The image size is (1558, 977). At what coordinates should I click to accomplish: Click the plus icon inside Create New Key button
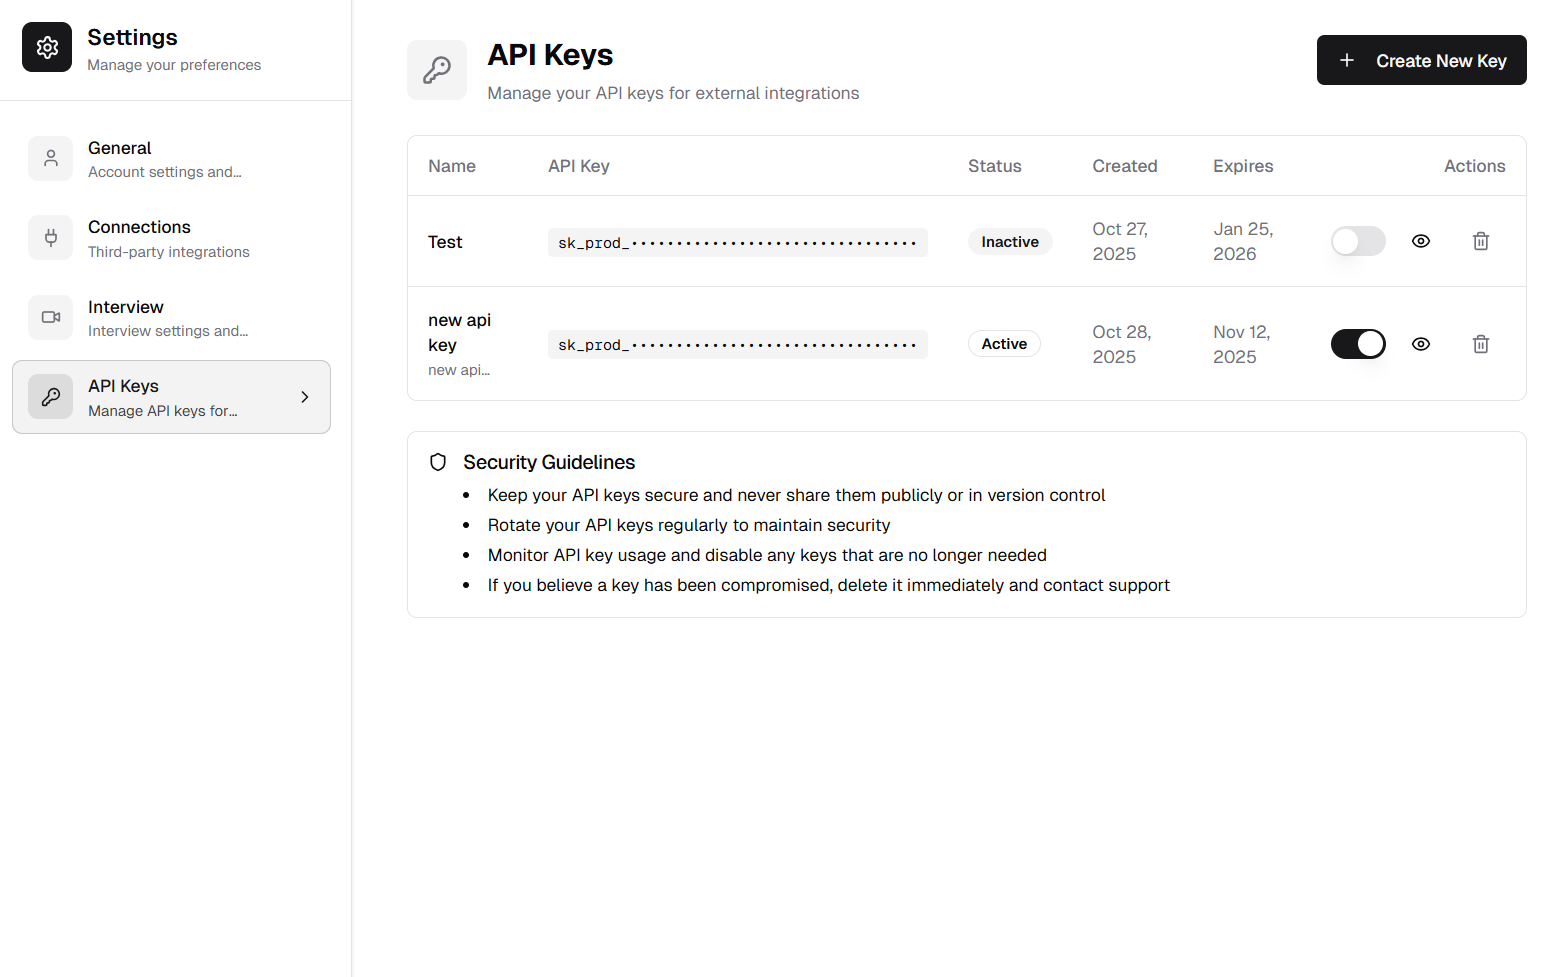(1345, 60)
